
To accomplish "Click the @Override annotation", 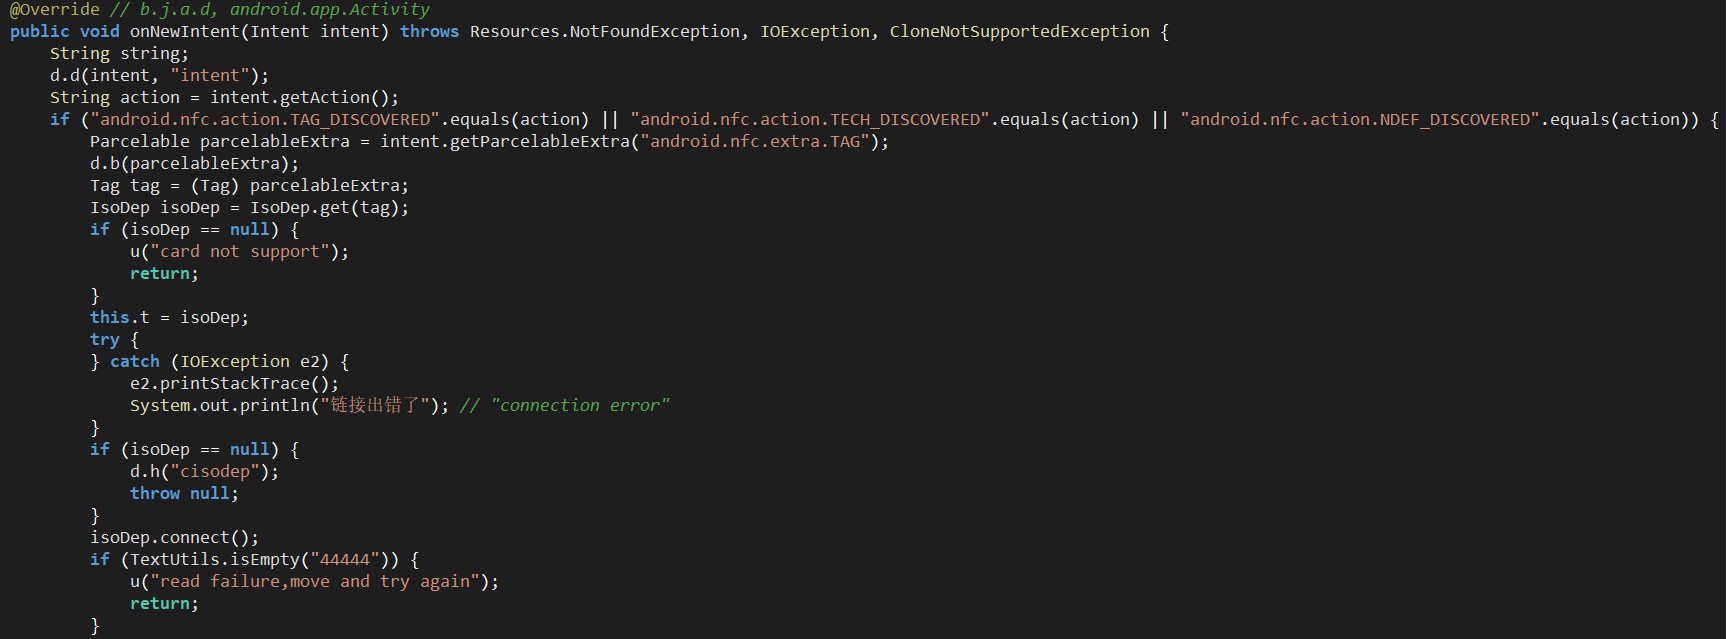I will (x=55, y=10).
